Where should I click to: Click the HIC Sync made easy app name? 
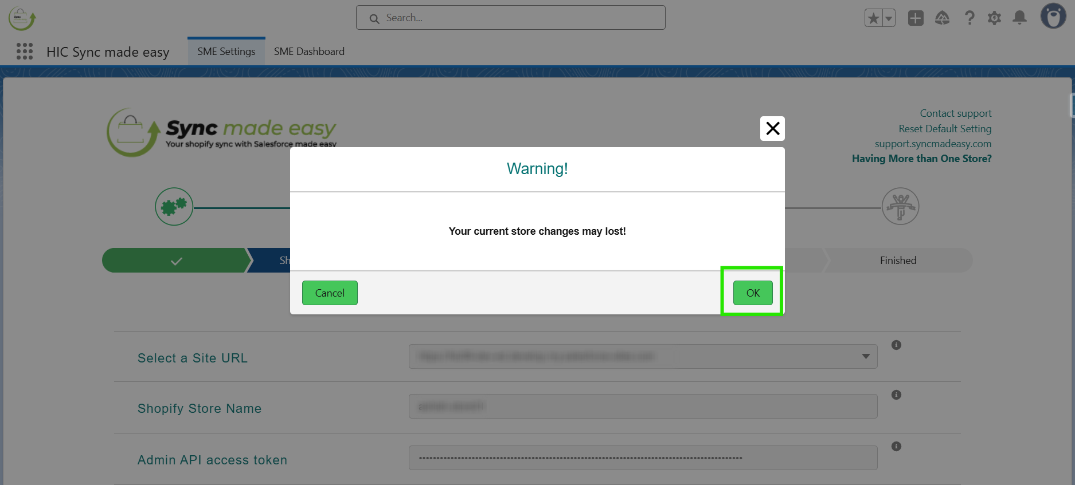point(108,52)
